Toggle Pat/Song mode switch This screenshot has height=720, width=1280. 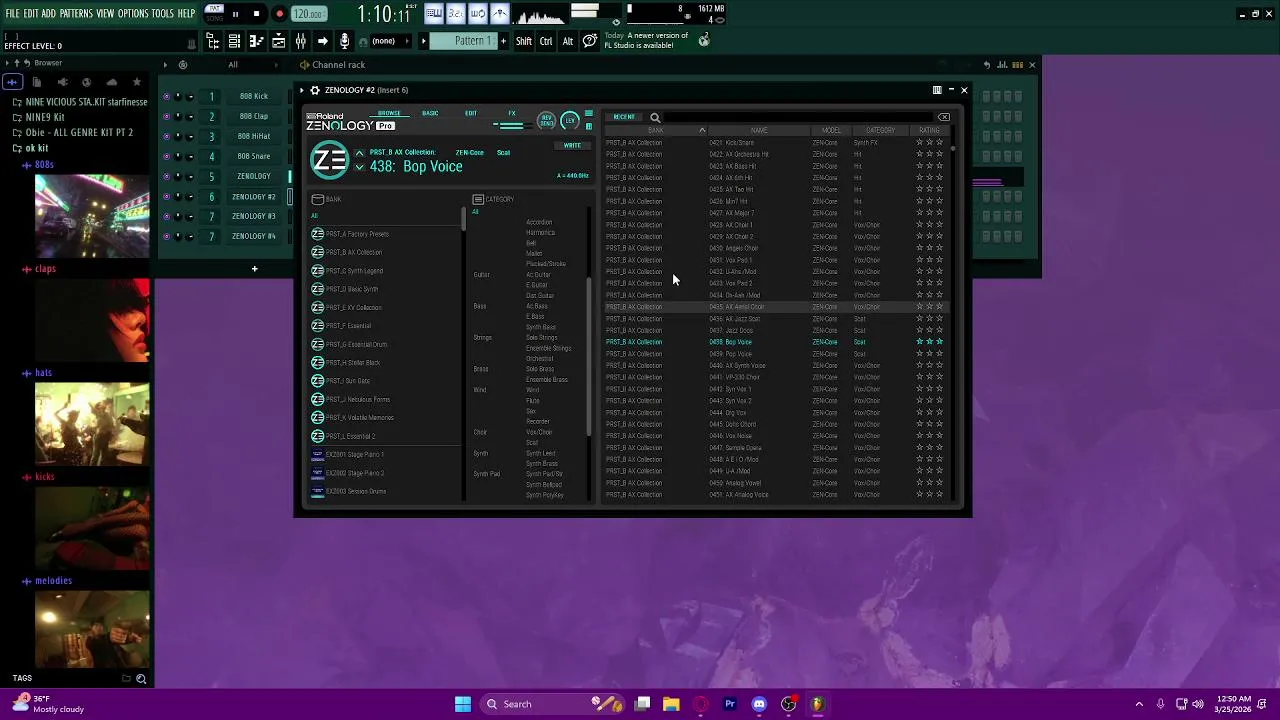pyautogui.click(x=214, y=13)
